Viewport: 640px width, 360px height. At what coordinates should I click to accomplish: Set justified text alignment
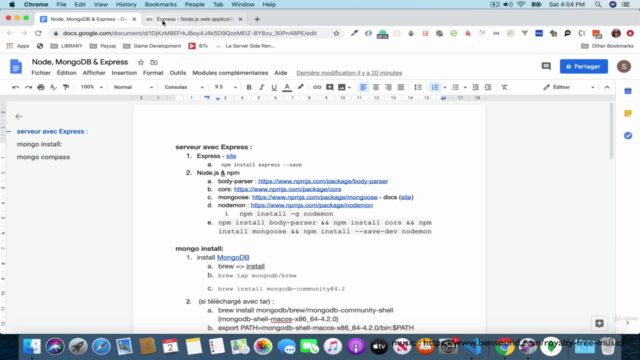pos(401,87)
